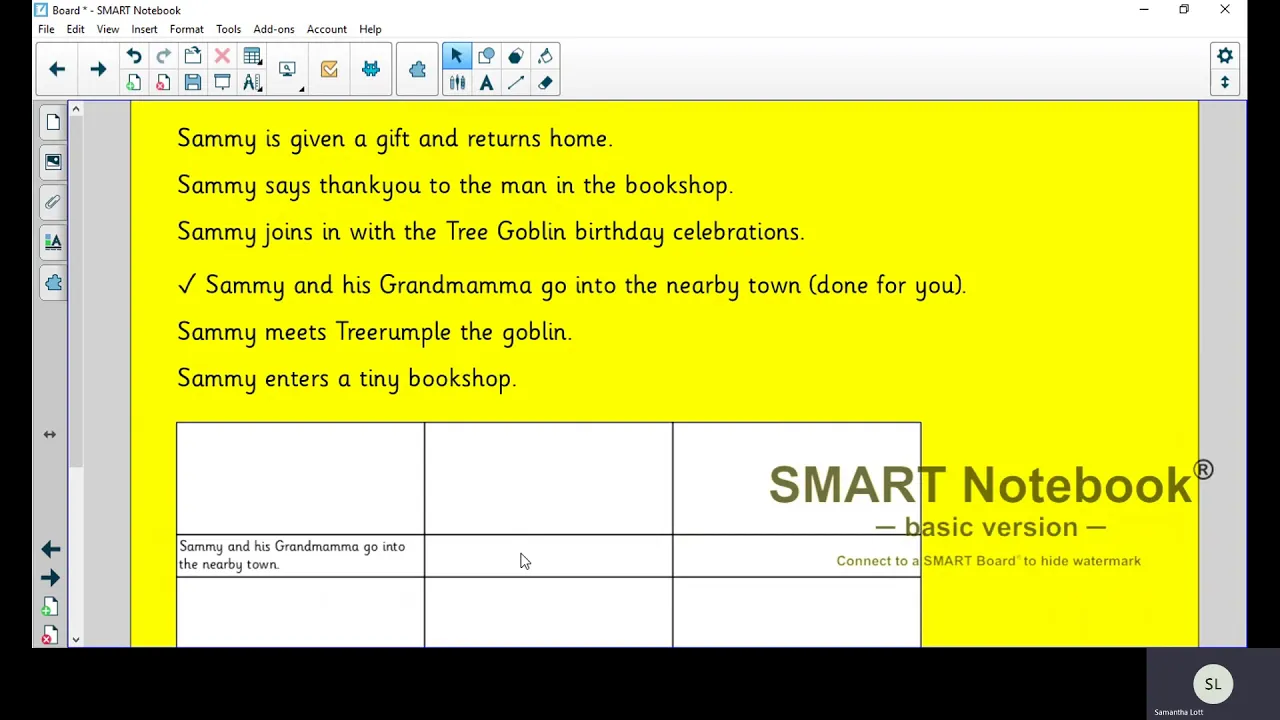
Task: Open the toolbar settings gear icon
Action: [x=1225, y=56]
